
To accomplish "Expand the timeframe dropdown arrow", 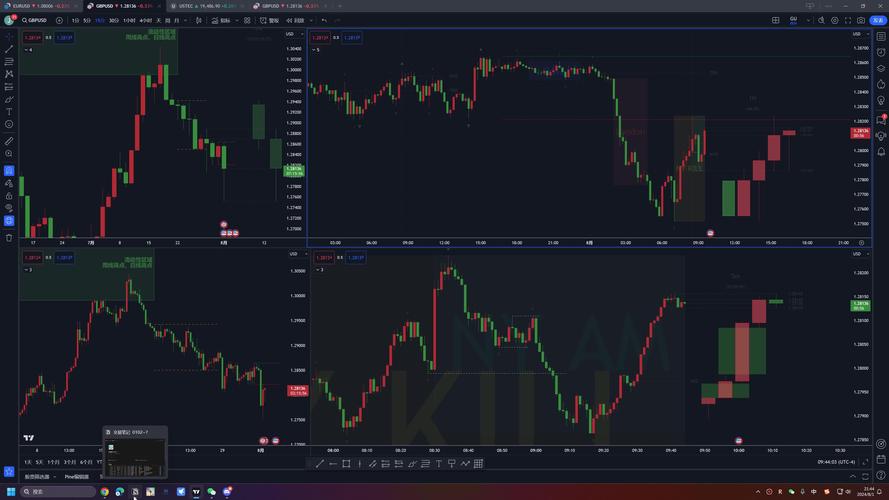I will pyautogui.click(x=185, y=20).
